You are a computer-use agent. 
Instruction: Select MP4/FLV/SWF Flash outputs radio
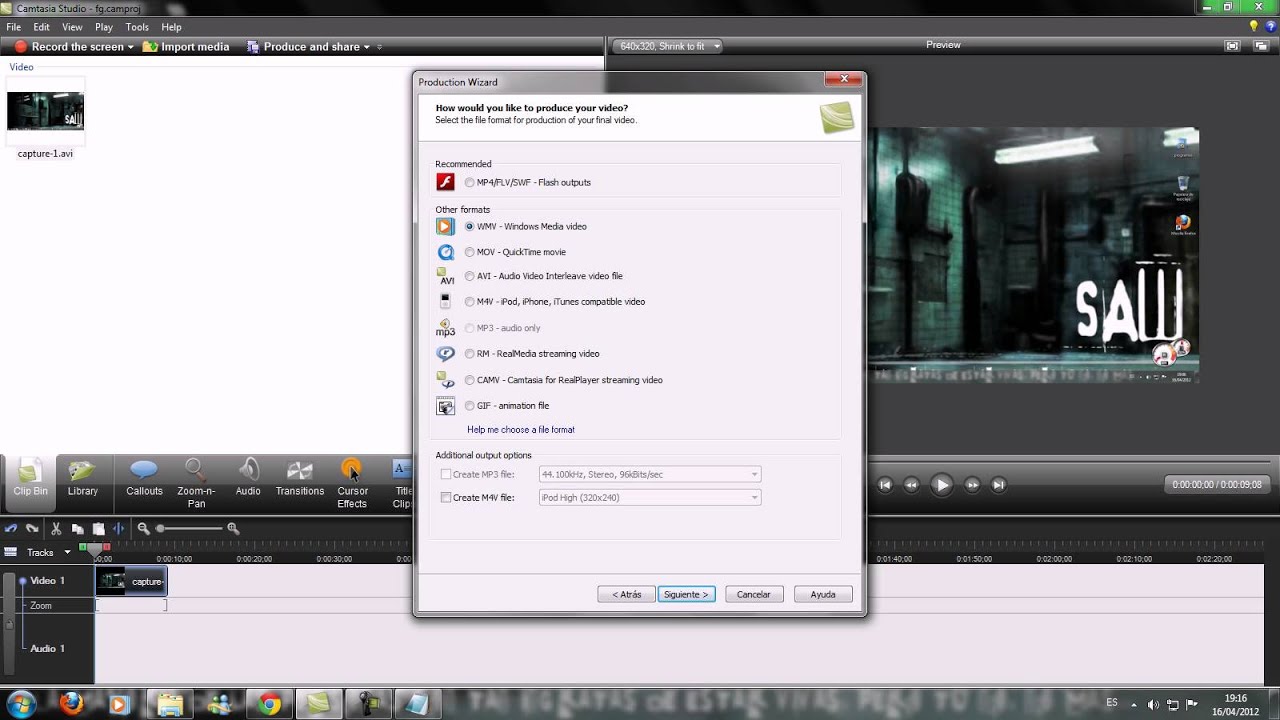click(x=470, y=182)
